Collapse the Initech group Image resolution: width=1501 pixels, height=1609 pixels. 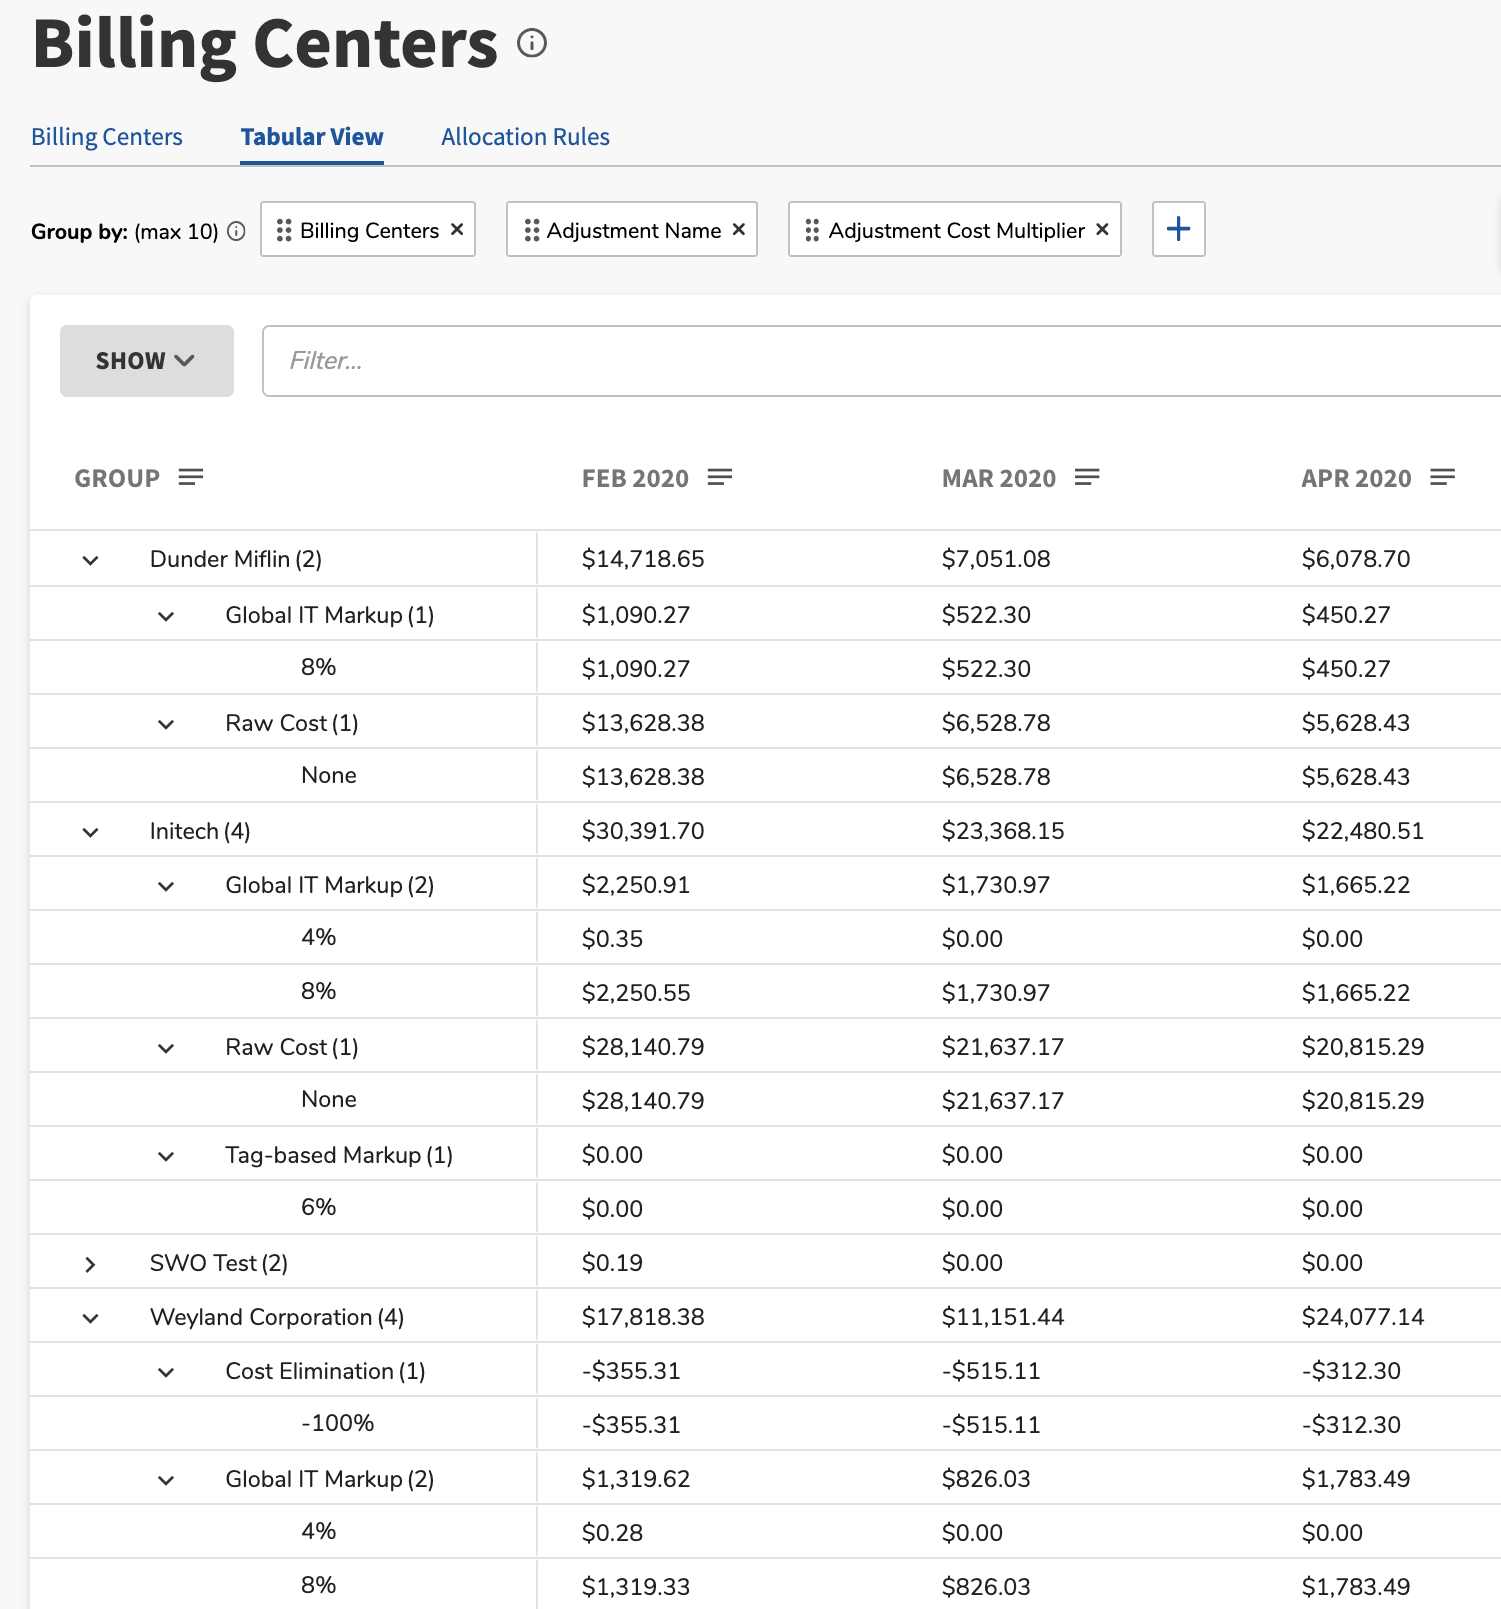click(90, 832)
